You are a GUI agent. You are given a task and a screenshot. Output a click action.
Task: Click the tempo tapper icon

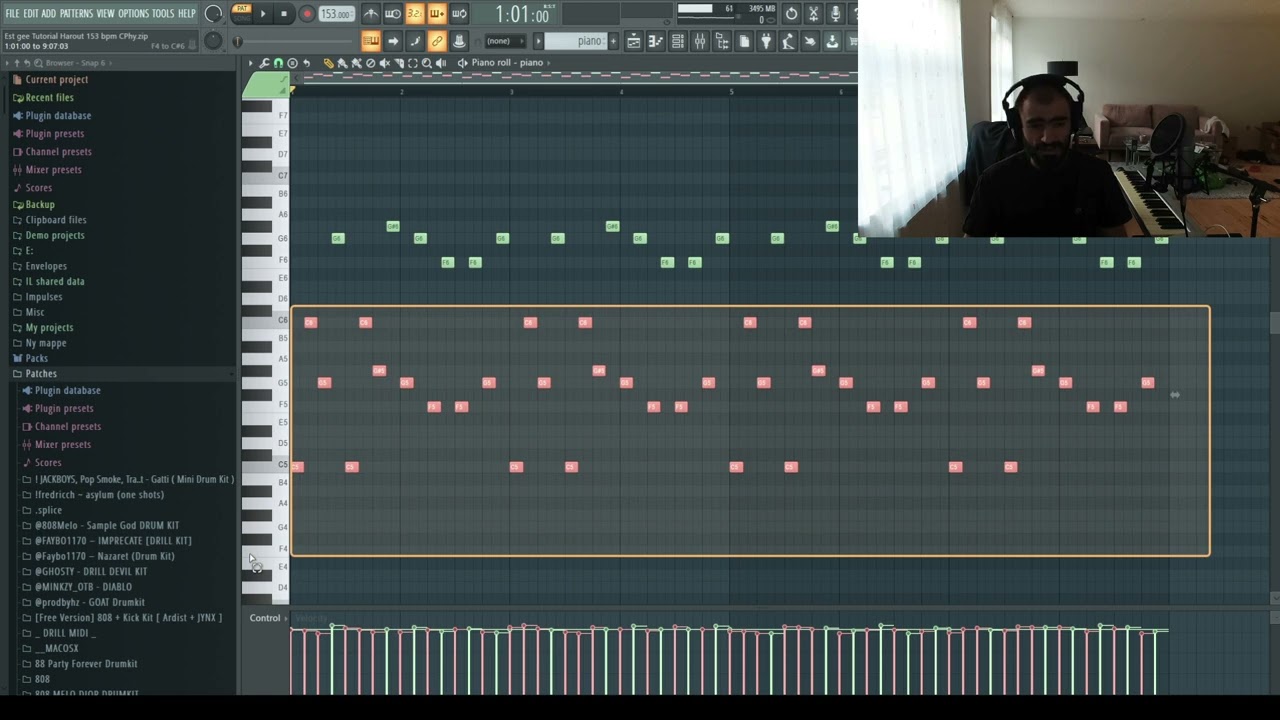click(788, 41)
